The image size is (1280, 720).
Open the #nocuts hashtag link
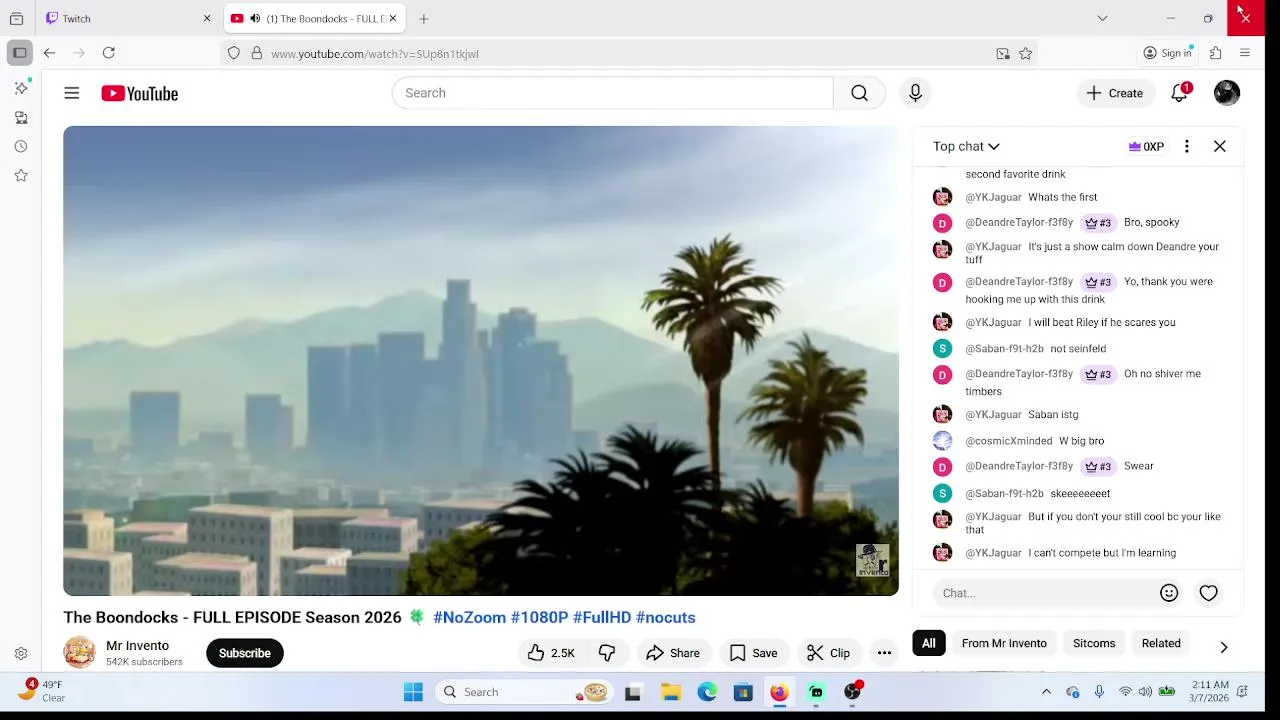pyautogui.click(x=665, y=617)
